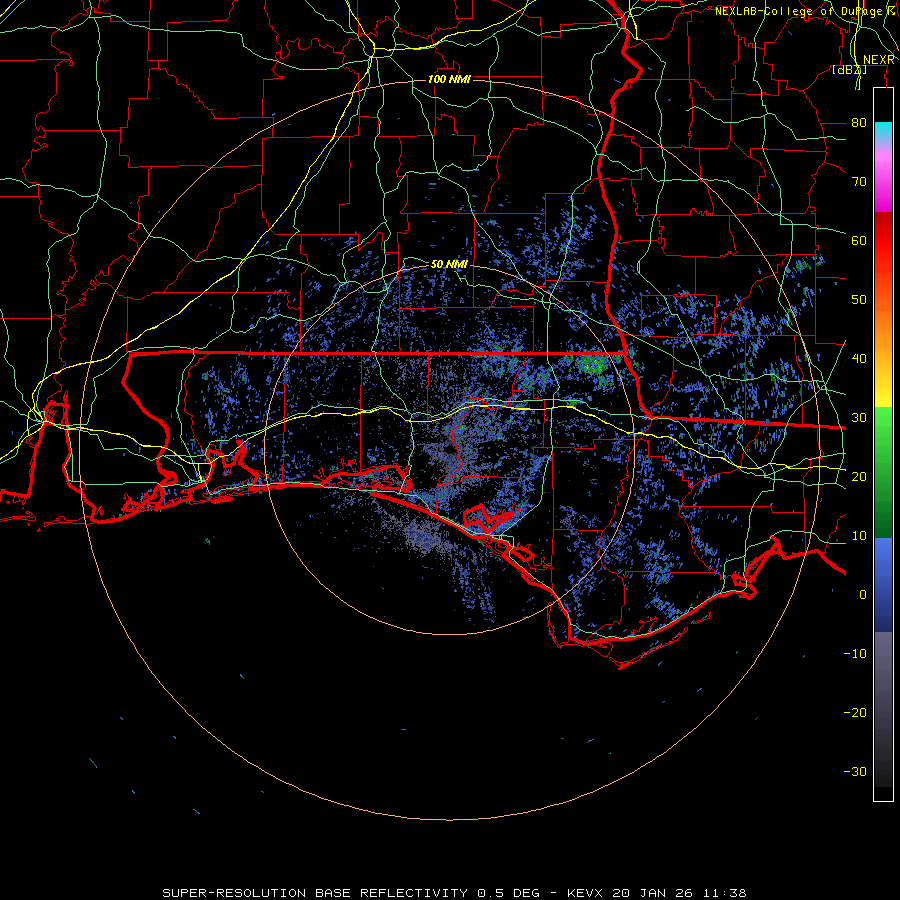The height and width of the screenshot is (900, 900).
Task: Click the cyan segment atop the color bar
Action: (883, 133)
